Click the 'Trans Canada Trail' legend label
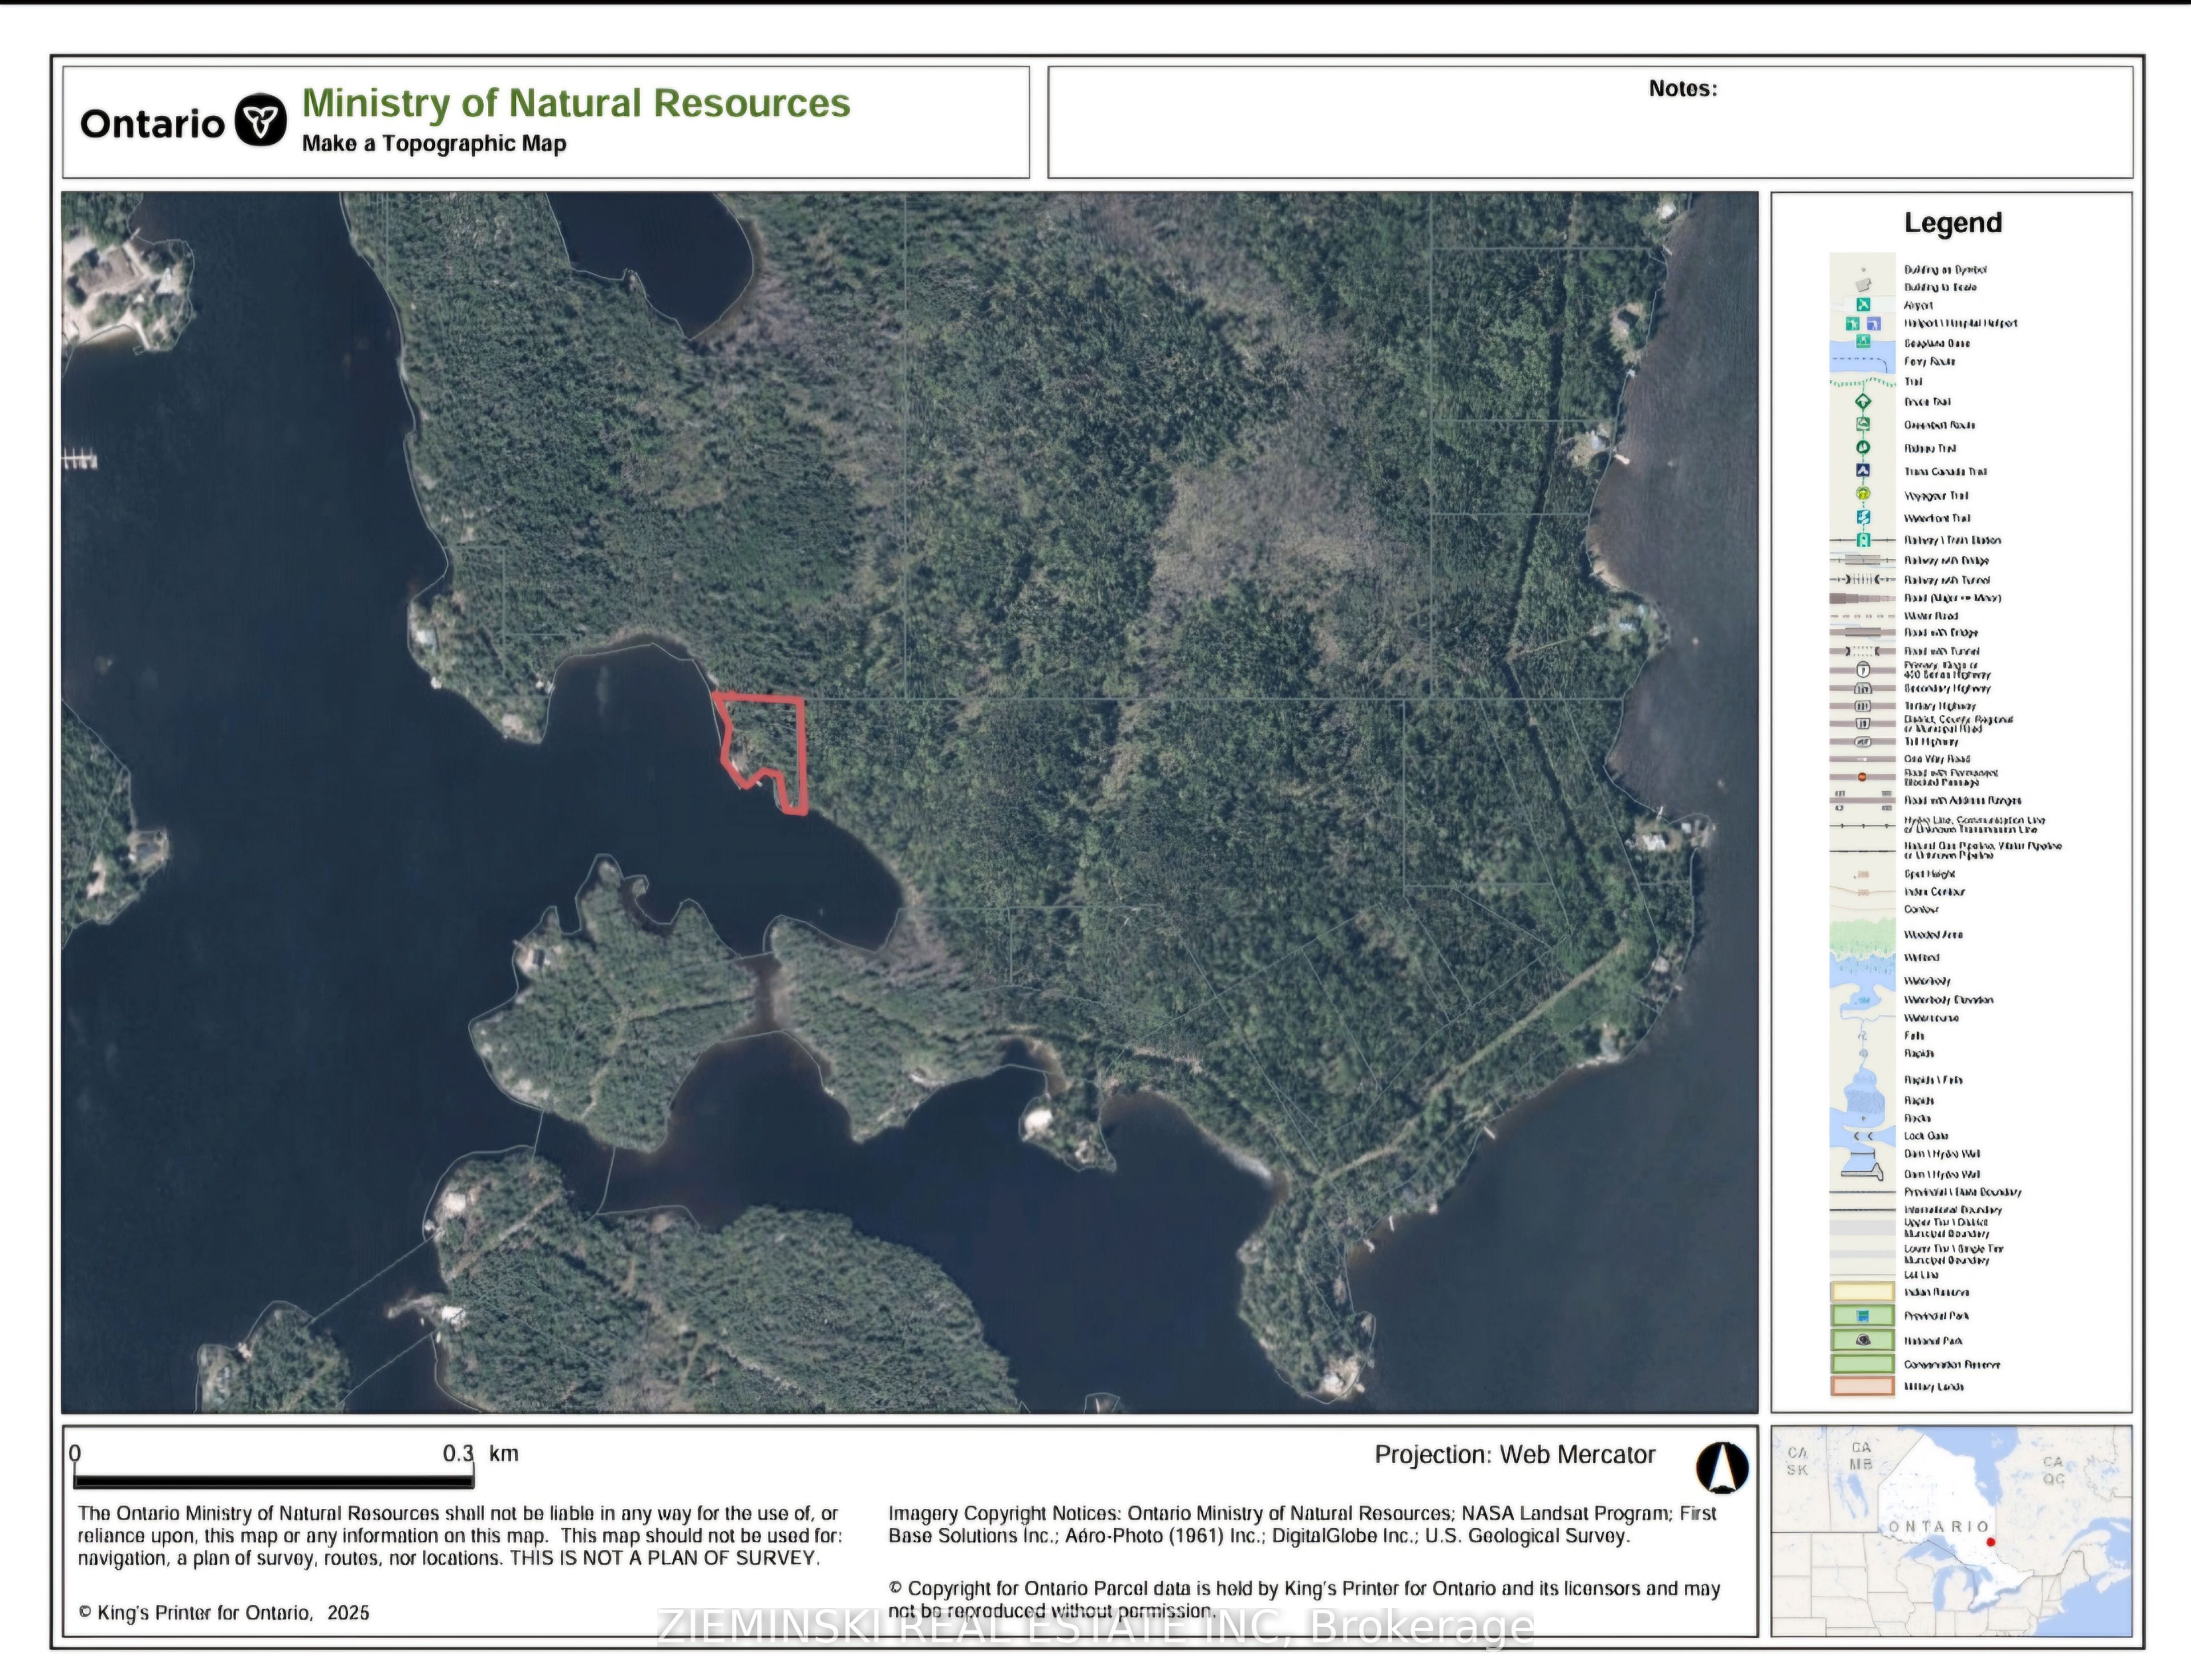 point(1945,471)
